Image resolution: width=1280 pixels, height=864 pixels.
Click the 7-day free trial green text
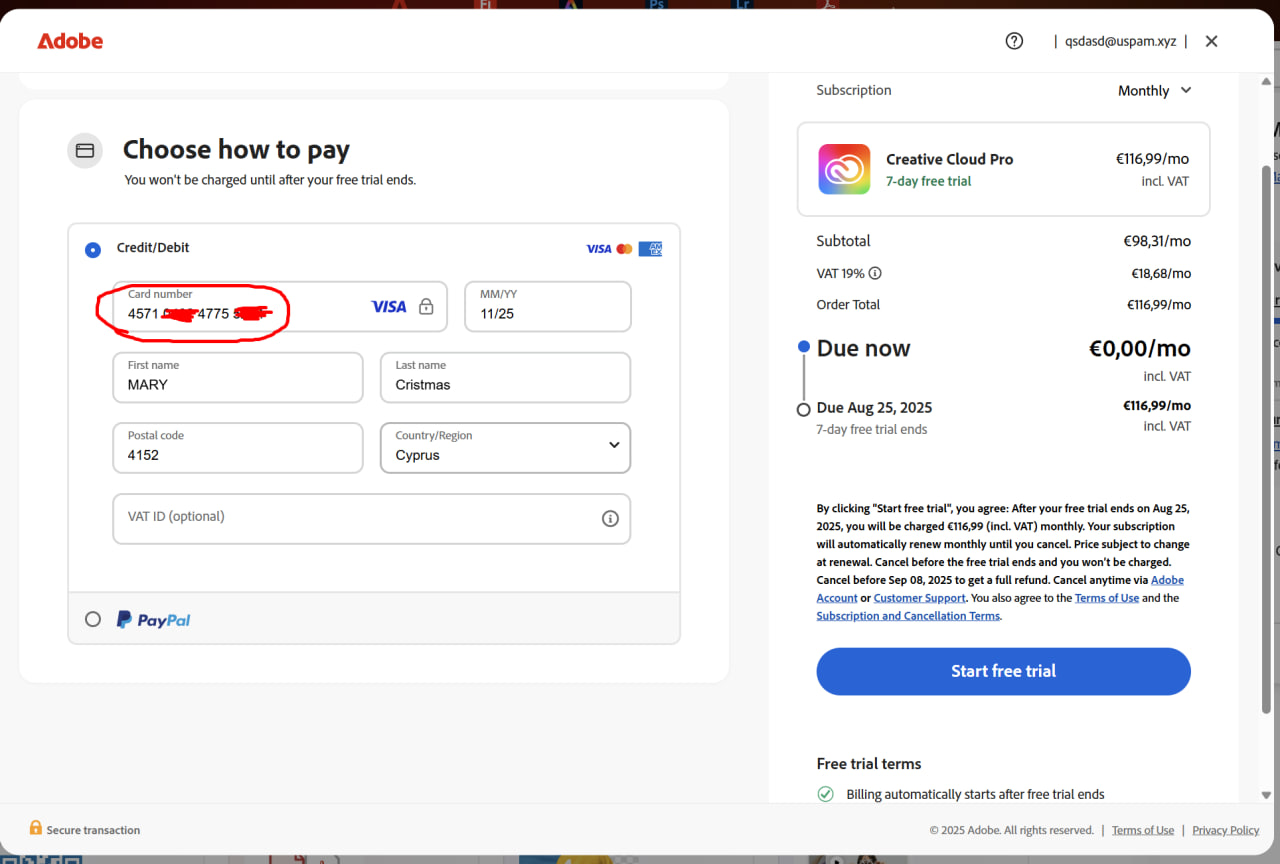929,181
